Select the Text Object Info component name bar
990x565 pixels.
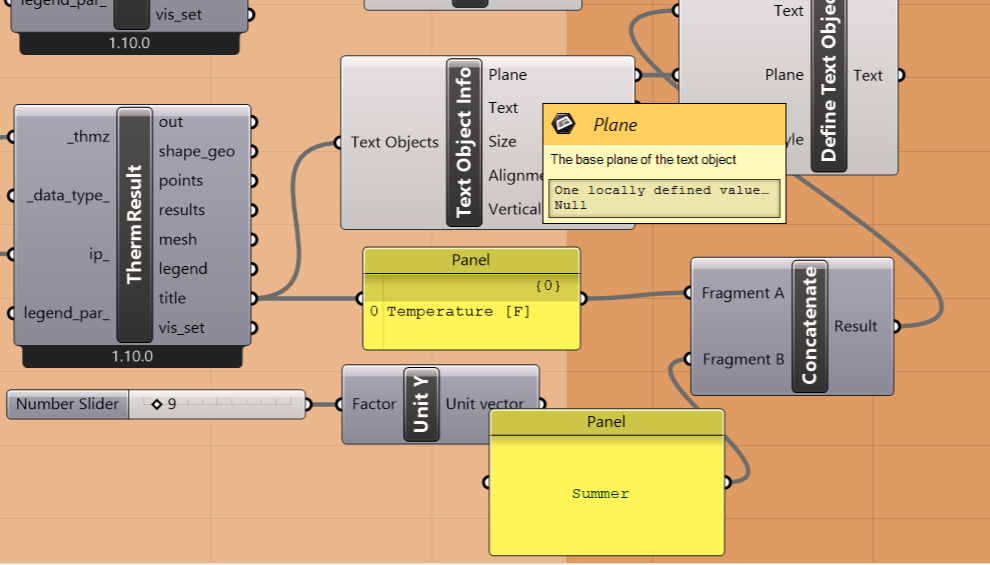coord(464,142)
